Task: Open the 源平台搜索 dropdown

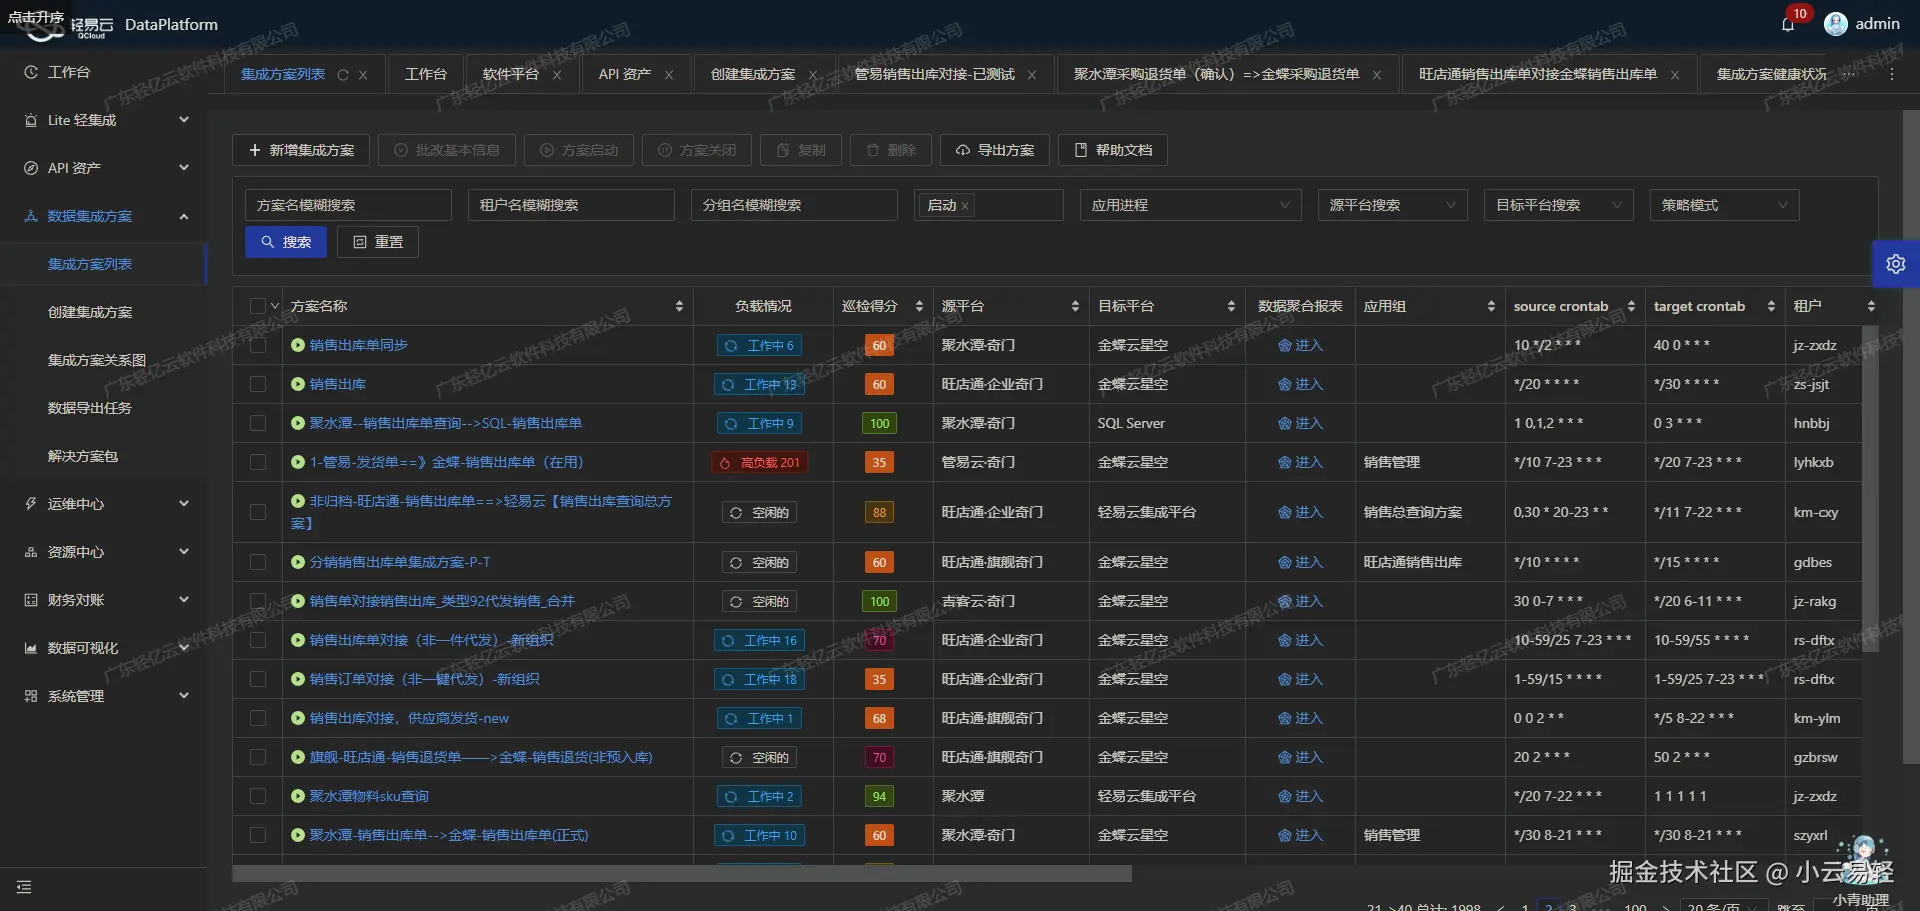Action: tap(1392, 205)
